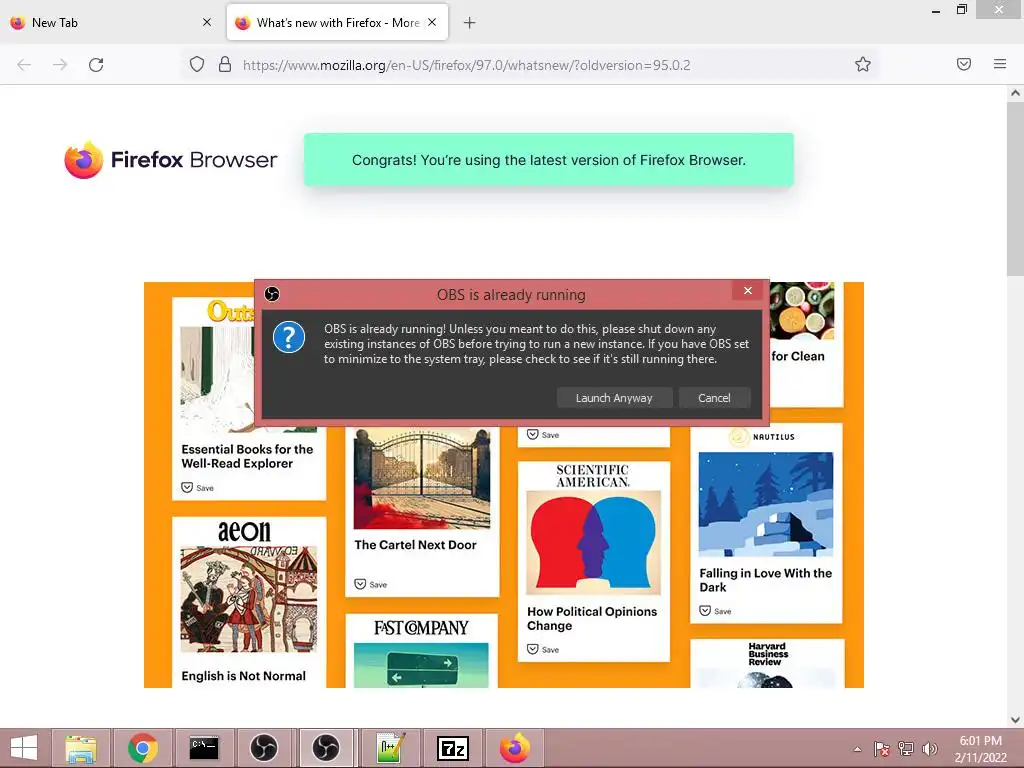Cancel the OBS already running dialog
Viewport: 1024px width, 768px height.
coord(714,398)
